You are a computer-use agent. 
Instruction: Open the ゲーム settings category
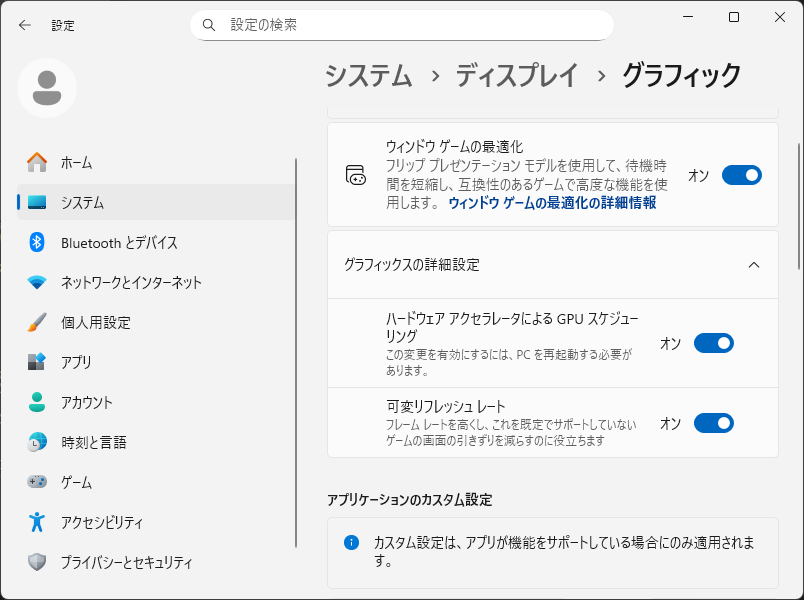click(76, 482)
